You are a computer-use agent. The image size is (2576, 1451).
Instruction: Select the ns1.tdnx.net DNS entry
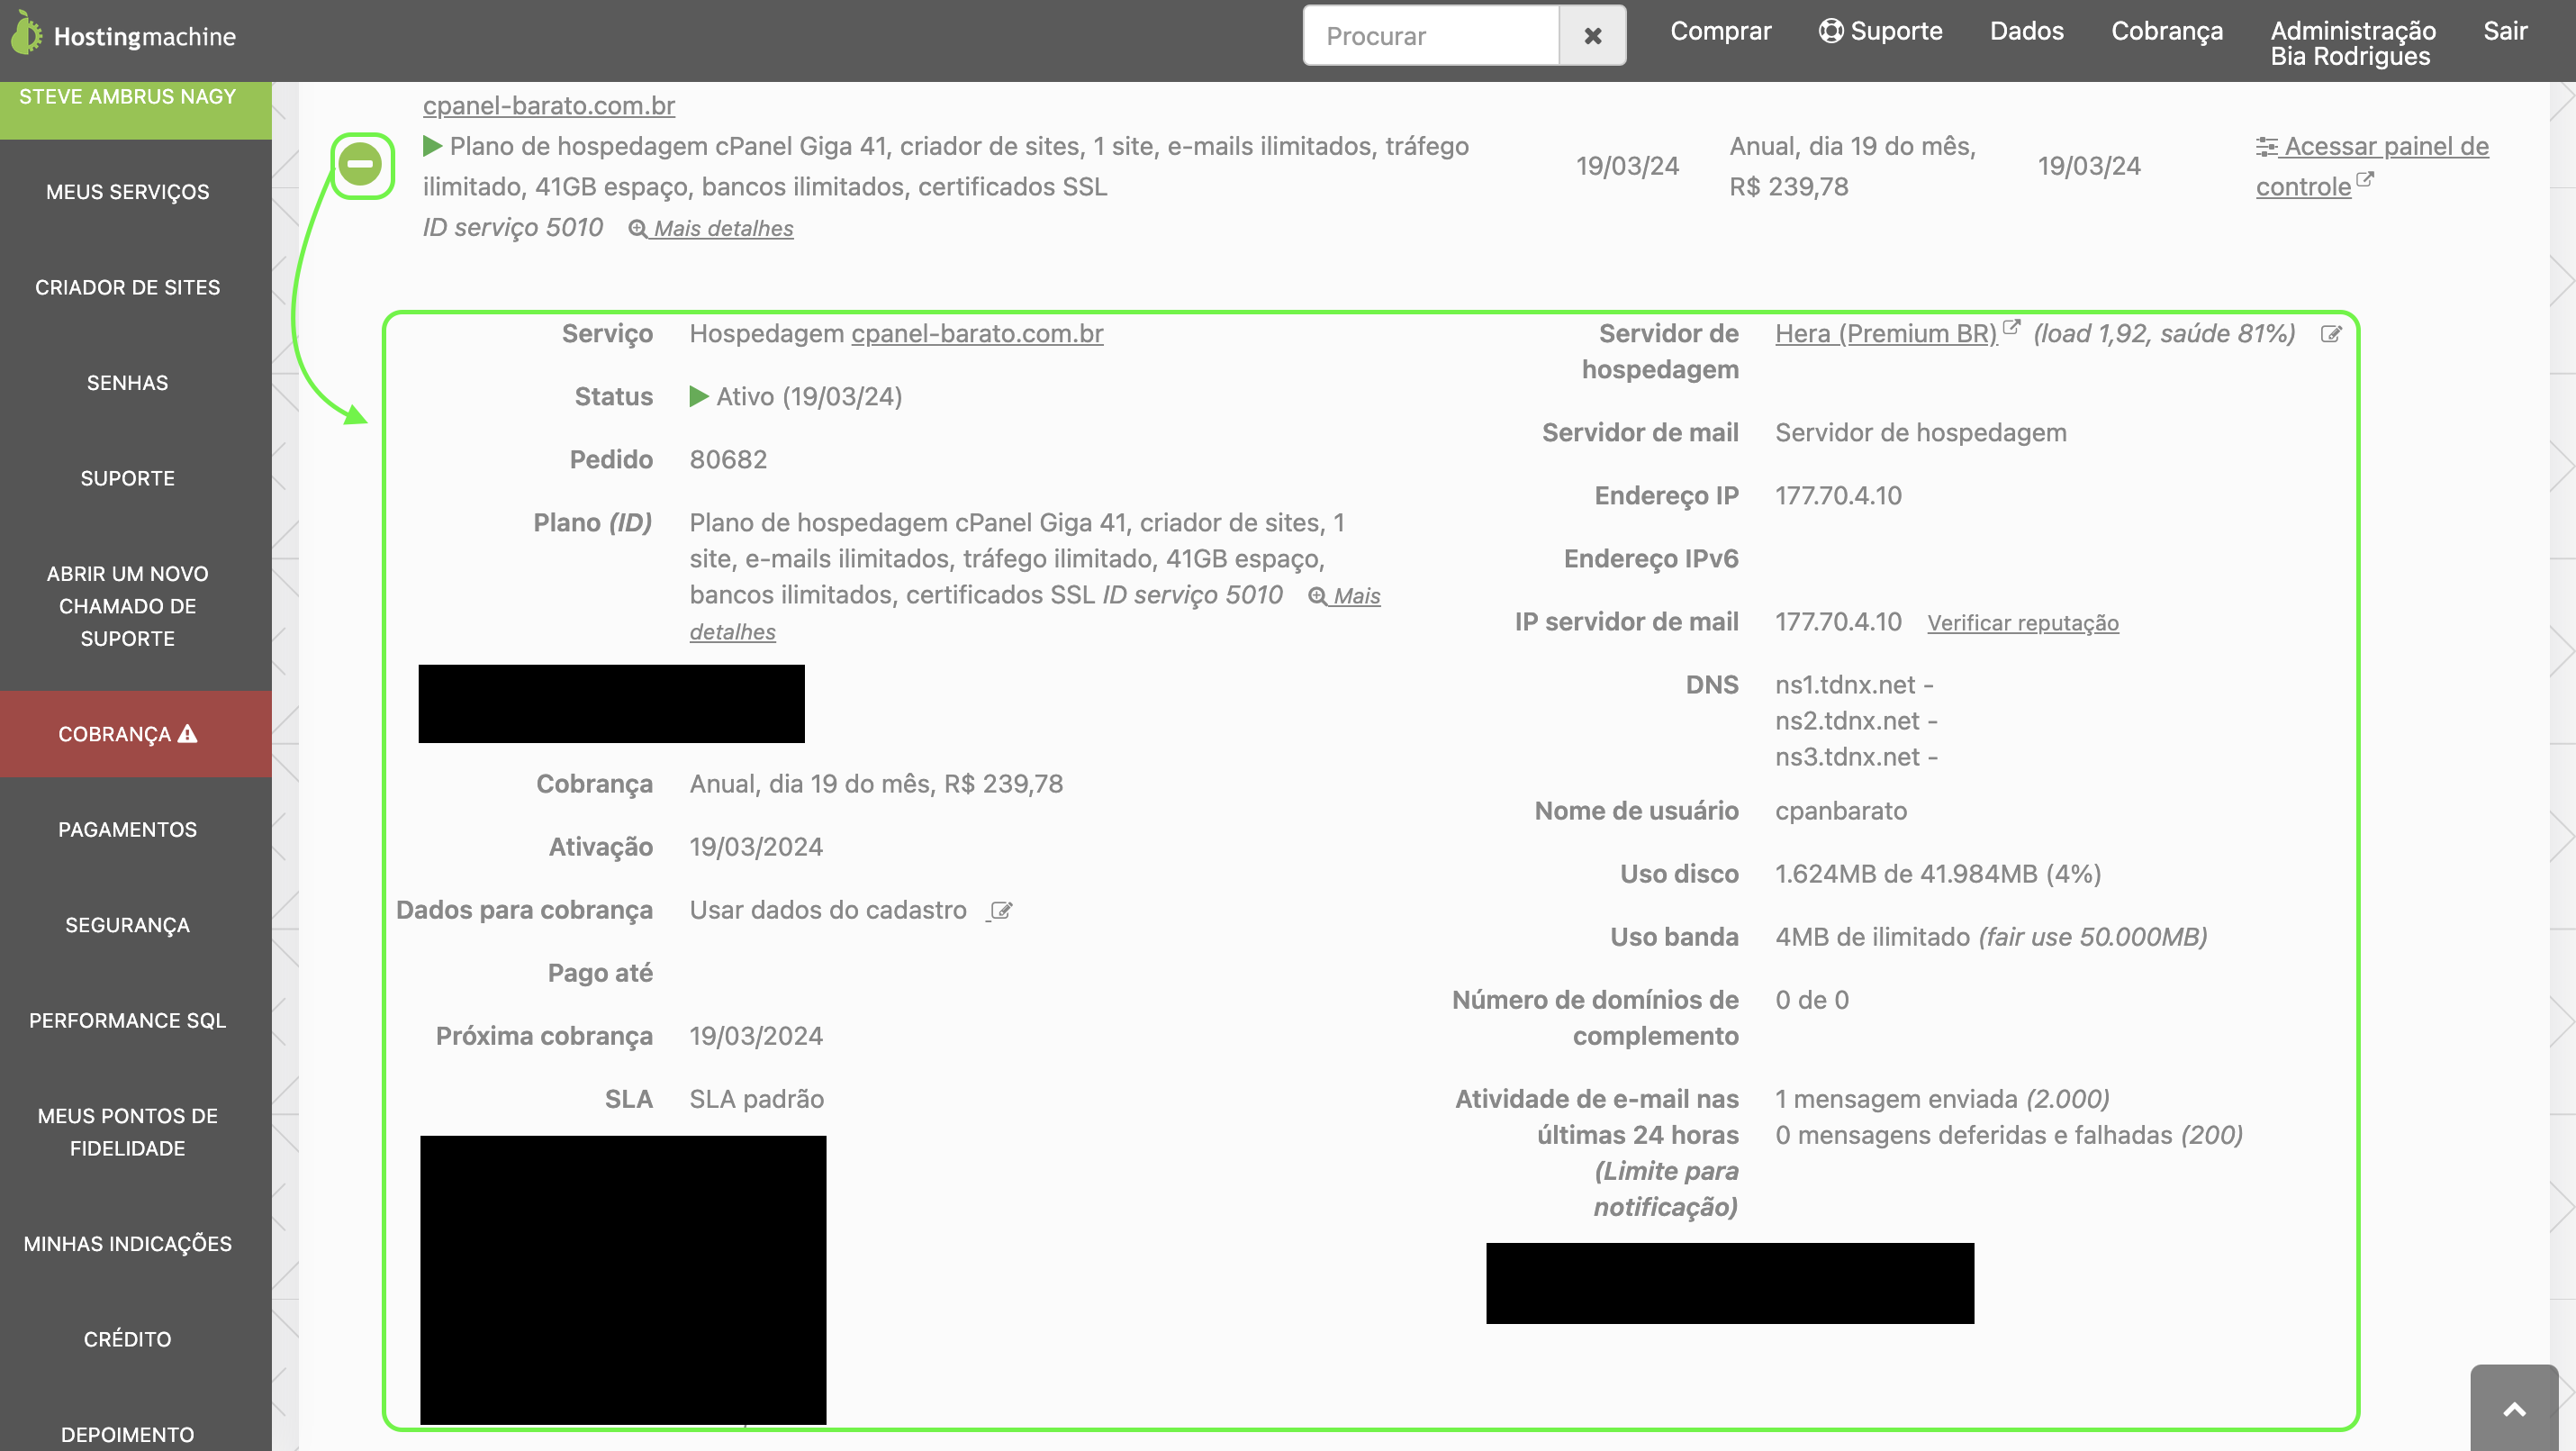(1845, 685)
